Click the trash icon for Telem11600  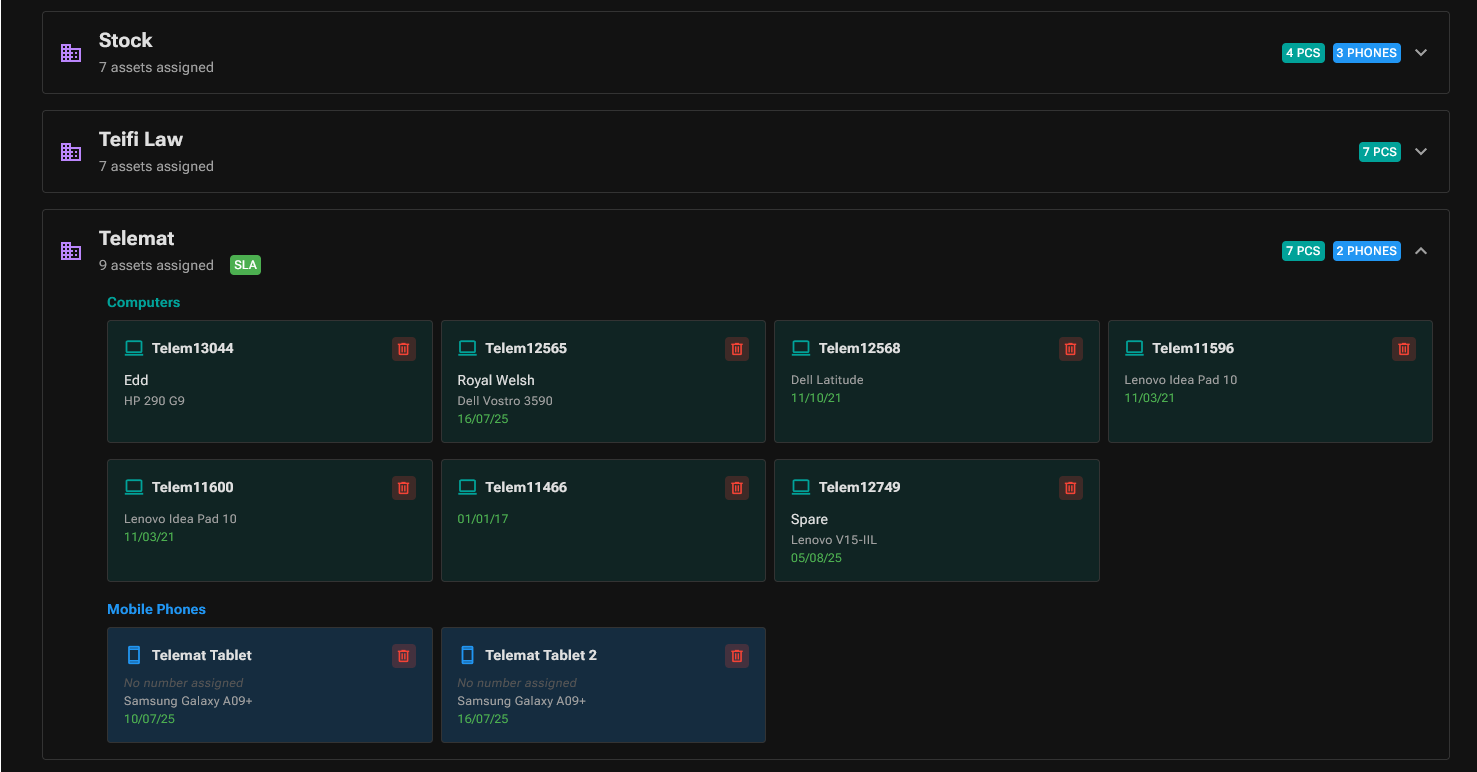tap(403, 488)
